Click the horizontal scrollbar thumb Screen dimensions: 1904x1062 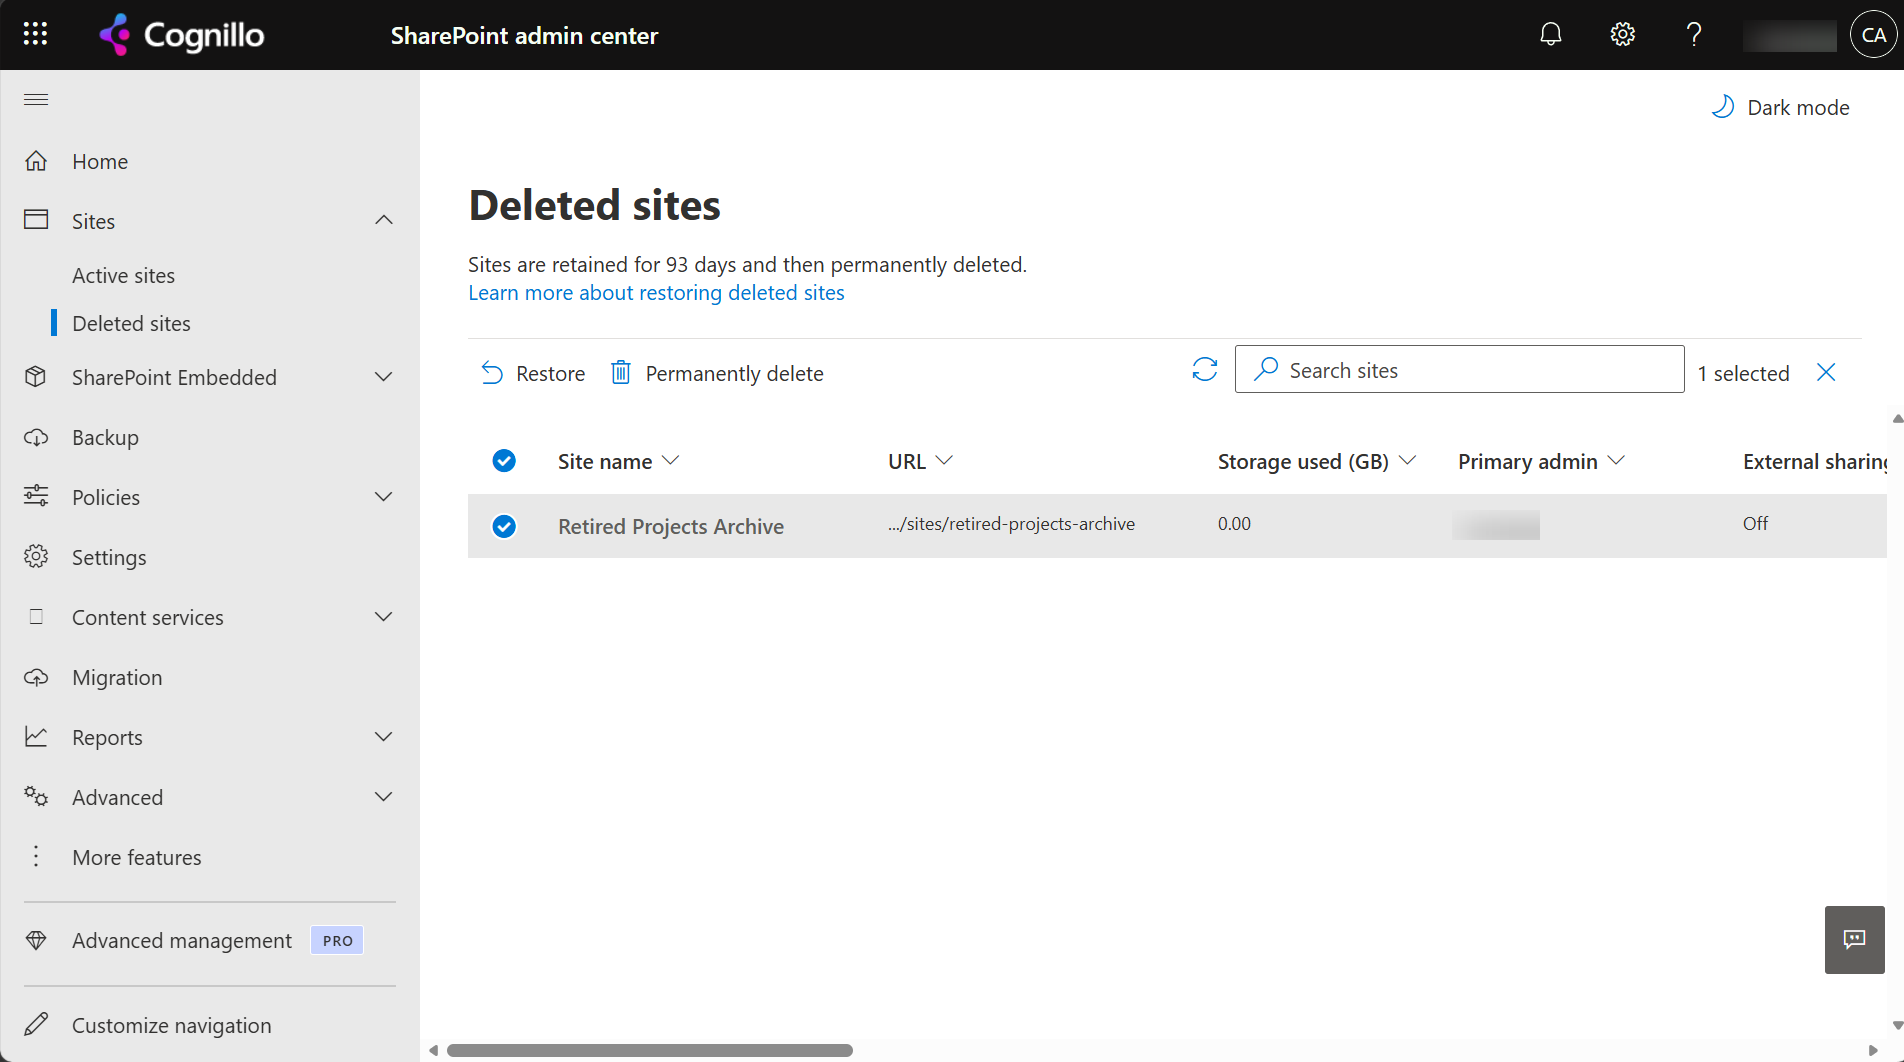(x=650, y=1050)
